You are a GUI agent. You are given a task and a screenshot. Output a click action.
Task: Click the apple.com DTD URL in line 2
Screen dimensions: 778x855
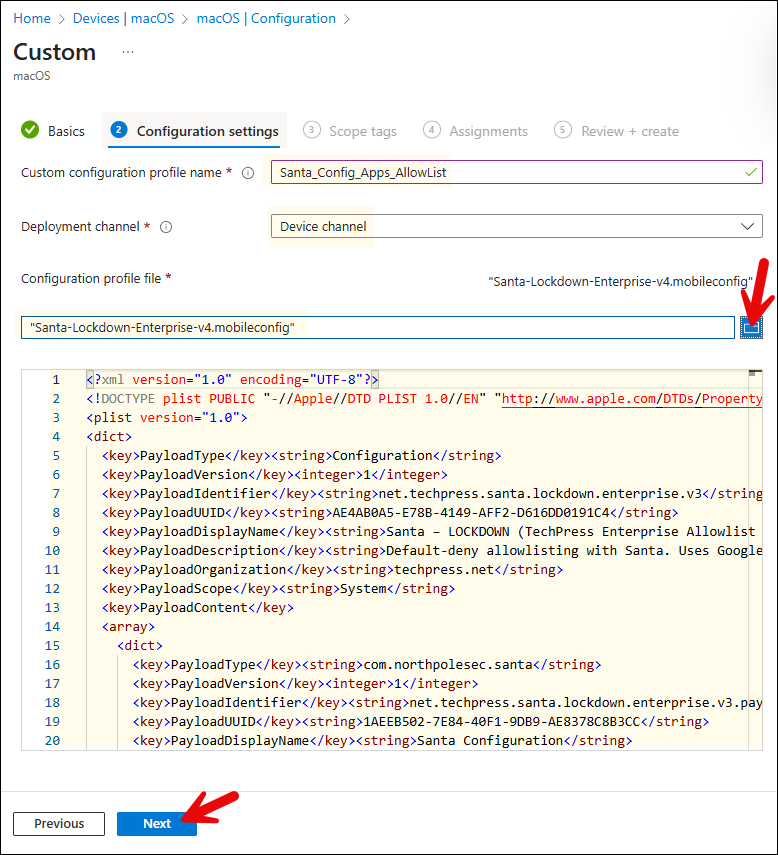click(631, 399)
